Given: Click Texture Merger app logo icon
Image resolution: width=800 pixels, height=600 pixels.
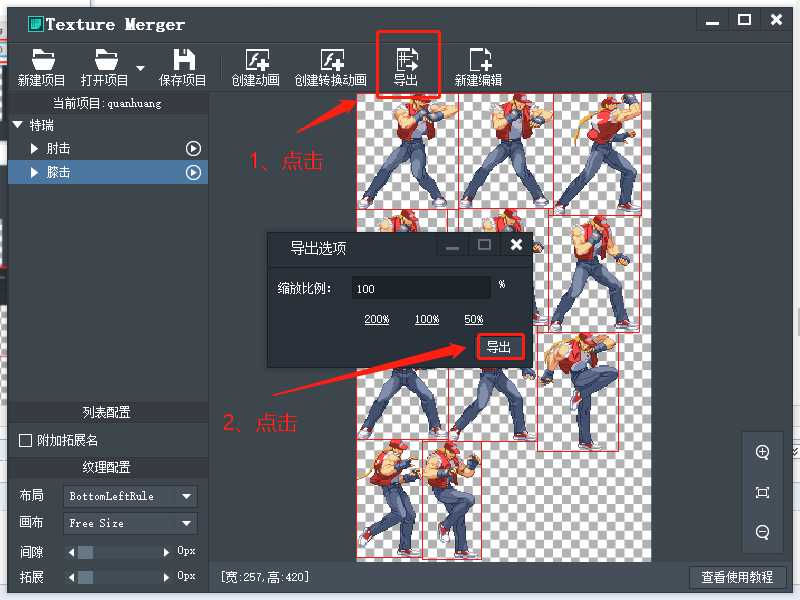Looking at the screenshot, I should tap(36, 24).
